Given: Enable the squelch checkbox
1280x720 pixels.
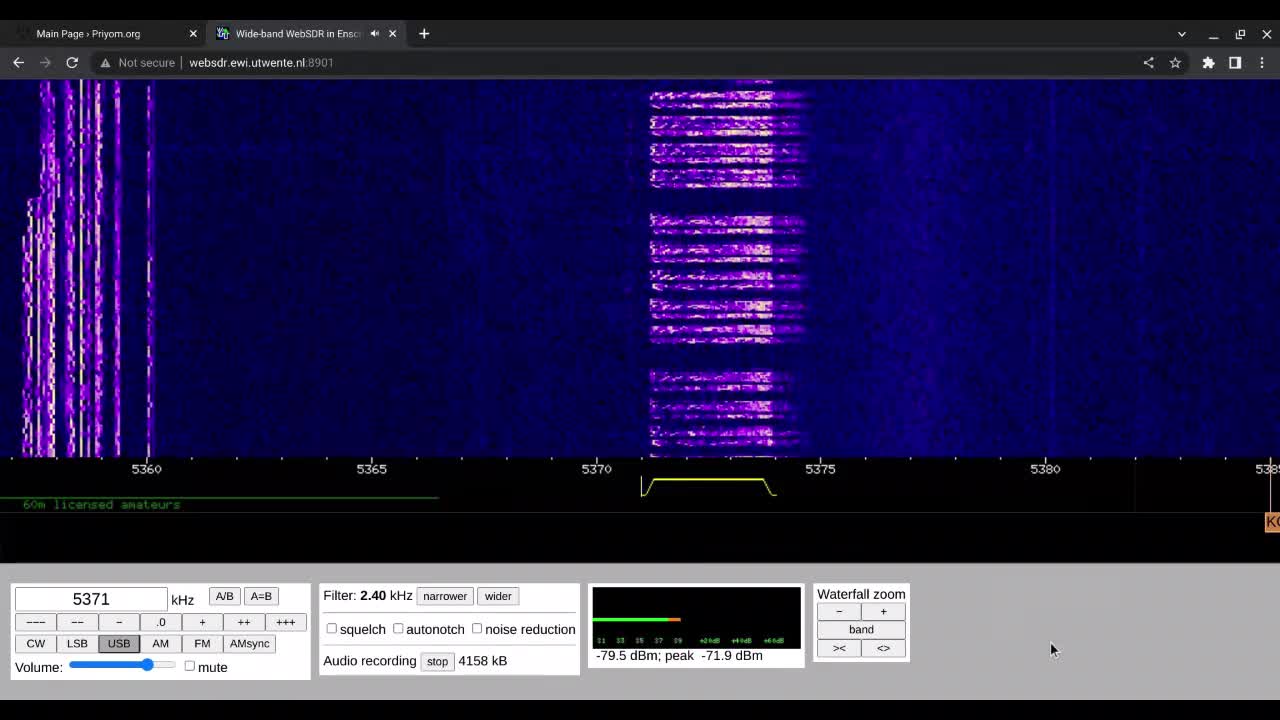Looking at the screenshot, I should pos(331,629).
